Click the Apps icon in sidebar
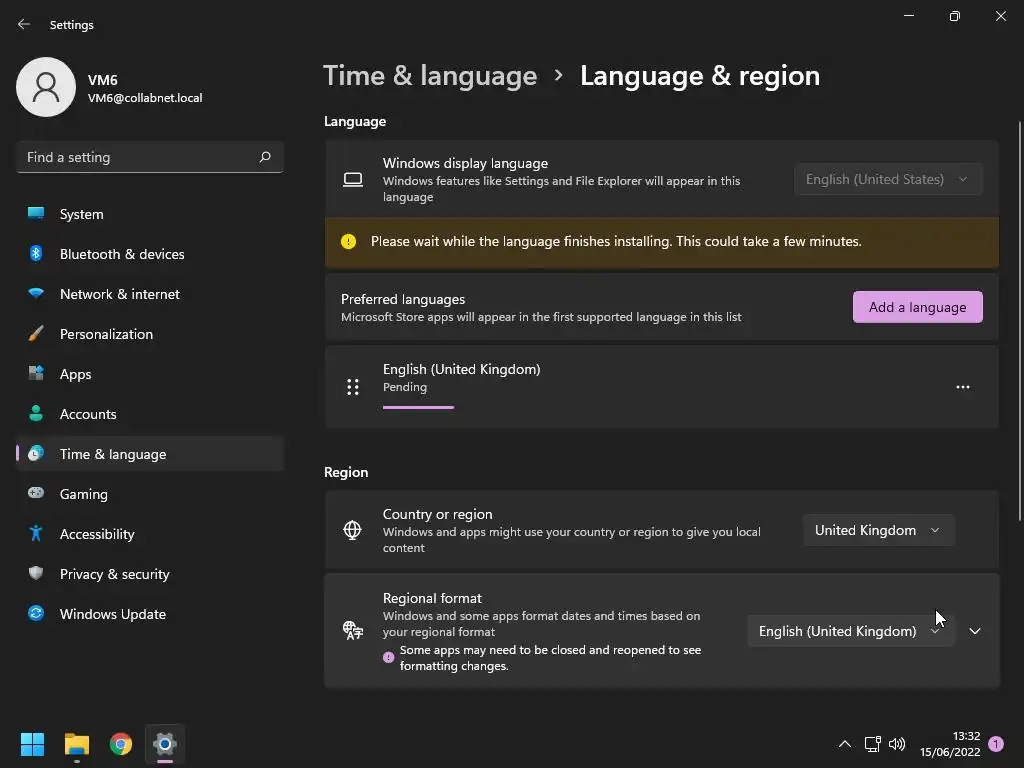The image size is (1024, 768). coord(36,374)
